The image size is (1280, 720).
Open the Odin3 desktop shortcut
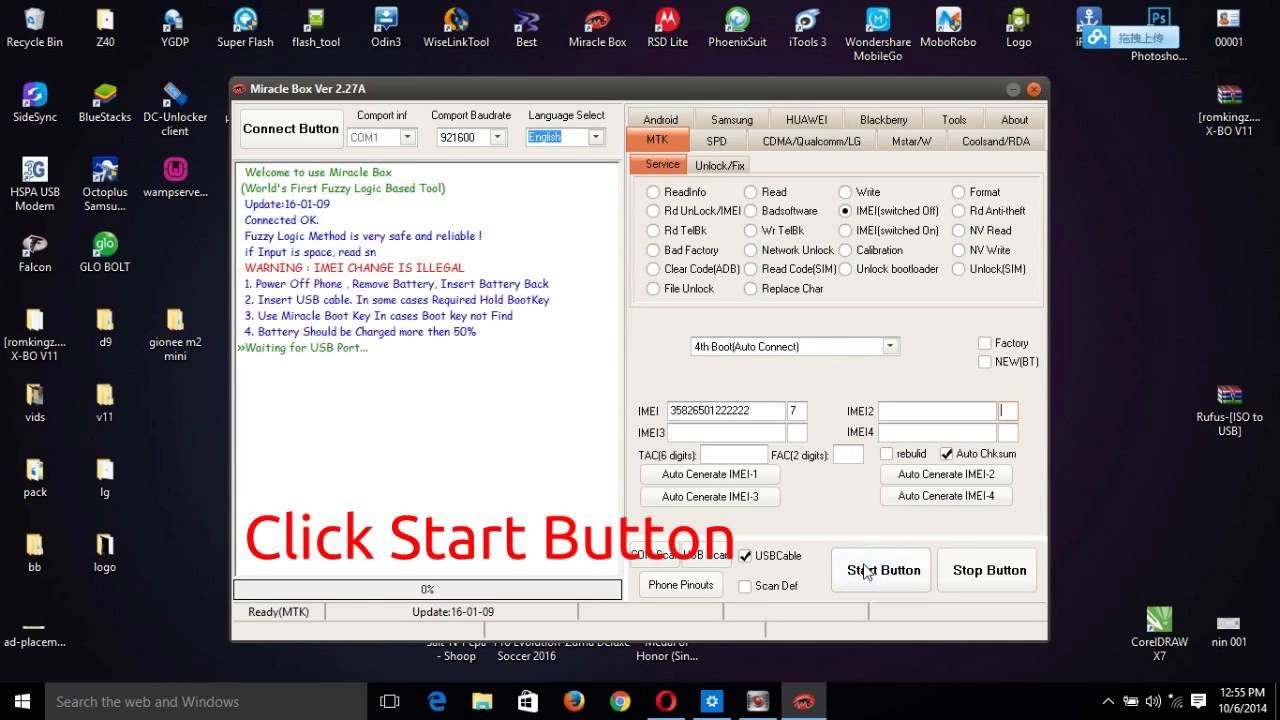pos(386,27)
